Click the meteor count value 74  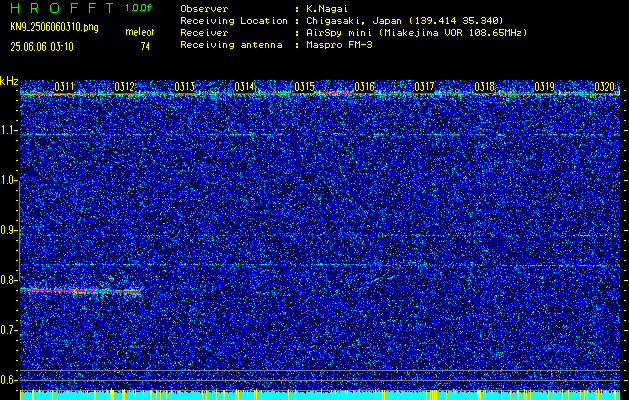point(145,47)
